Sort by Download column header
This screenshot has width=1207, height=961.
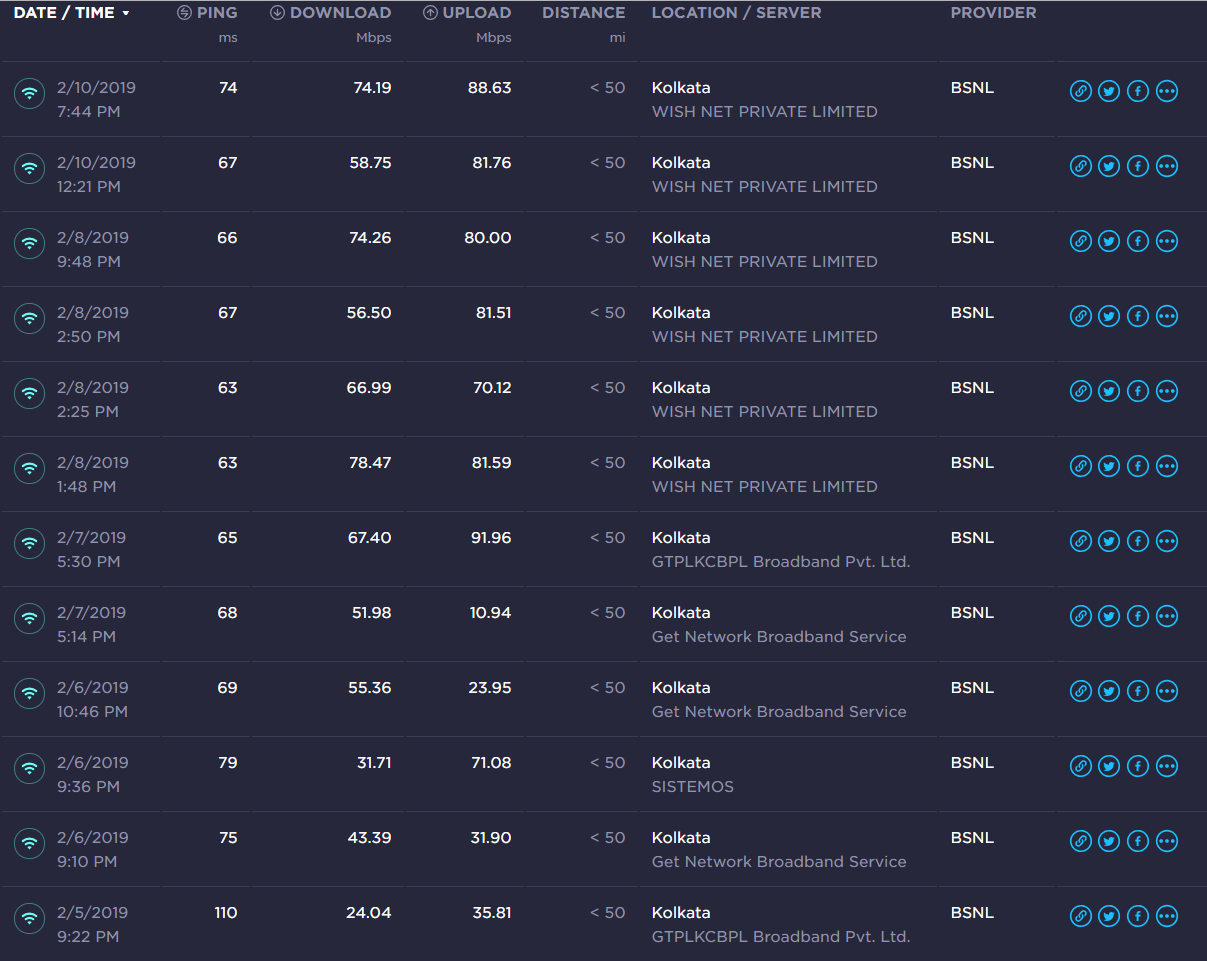pyautogui.click(x=330, y=13)
